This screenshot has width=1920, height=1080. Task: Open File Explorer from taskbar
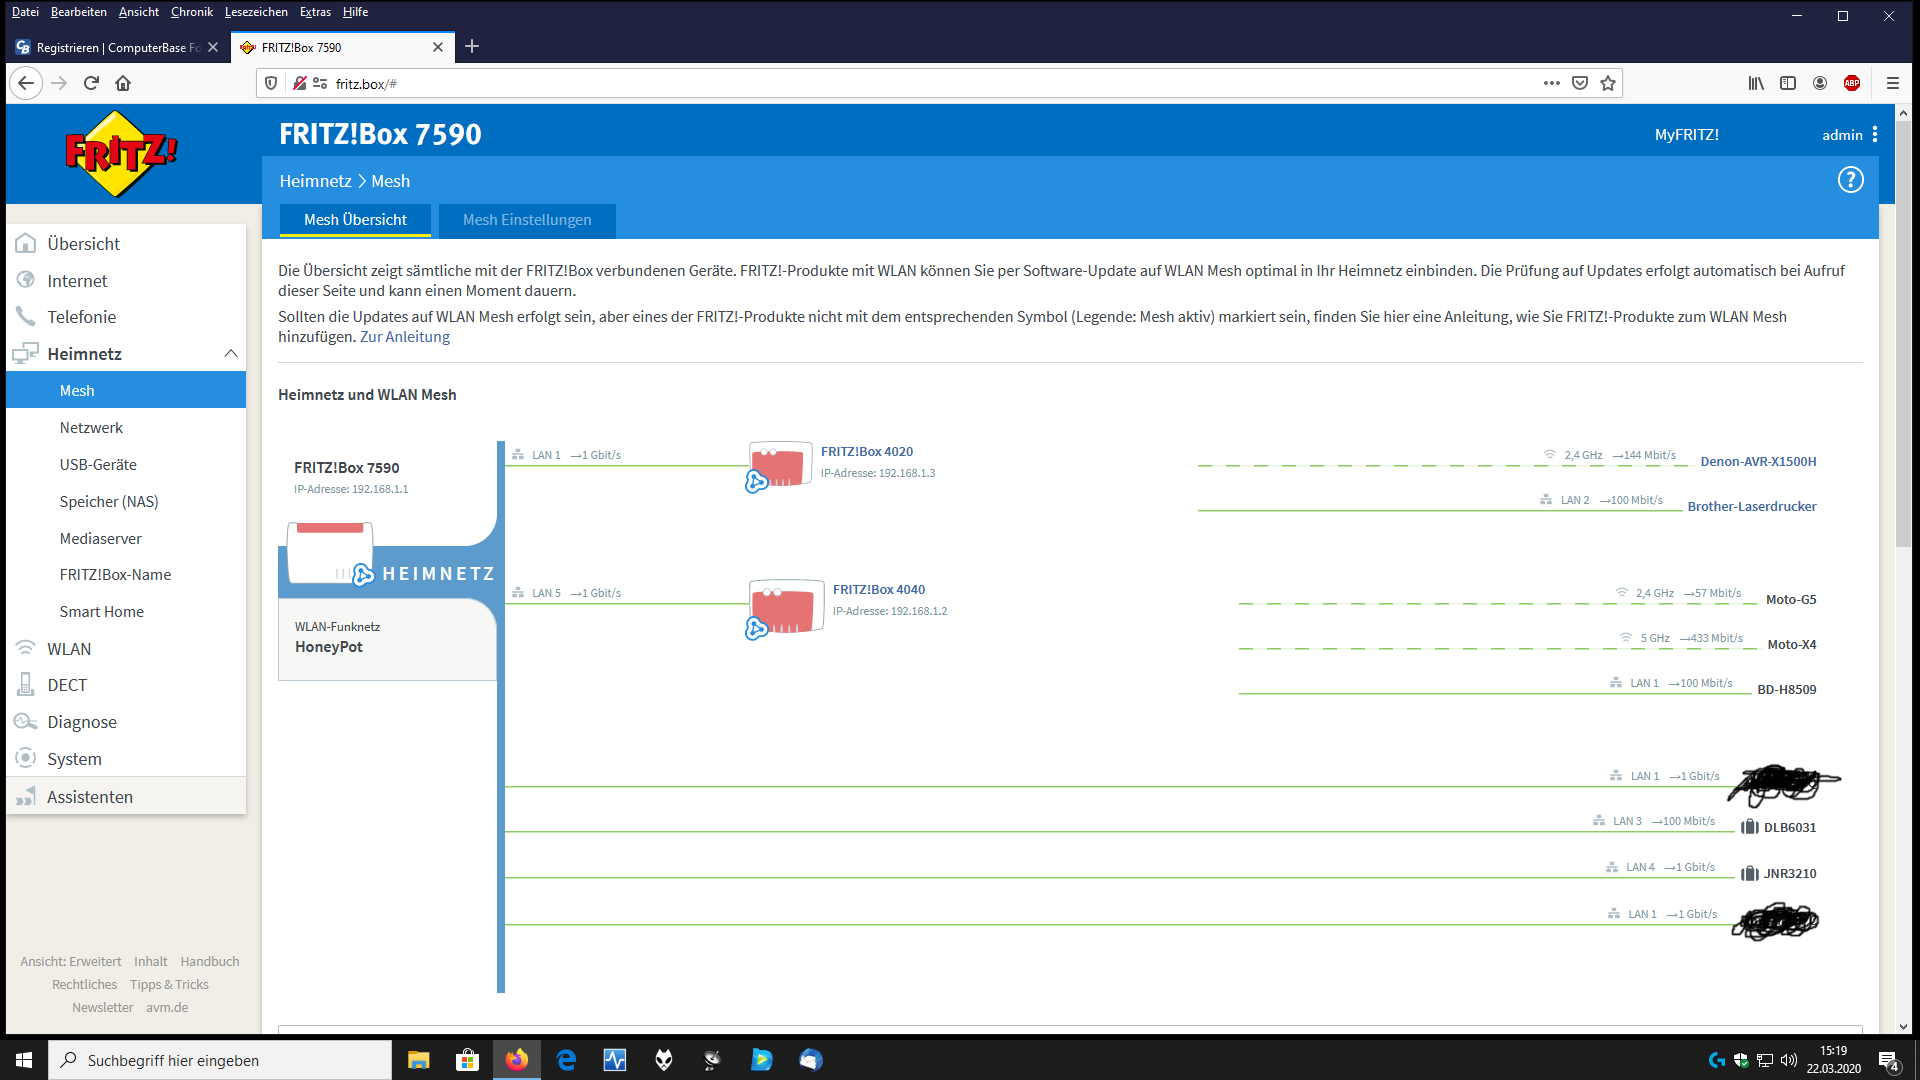[x=418, y=1060]
